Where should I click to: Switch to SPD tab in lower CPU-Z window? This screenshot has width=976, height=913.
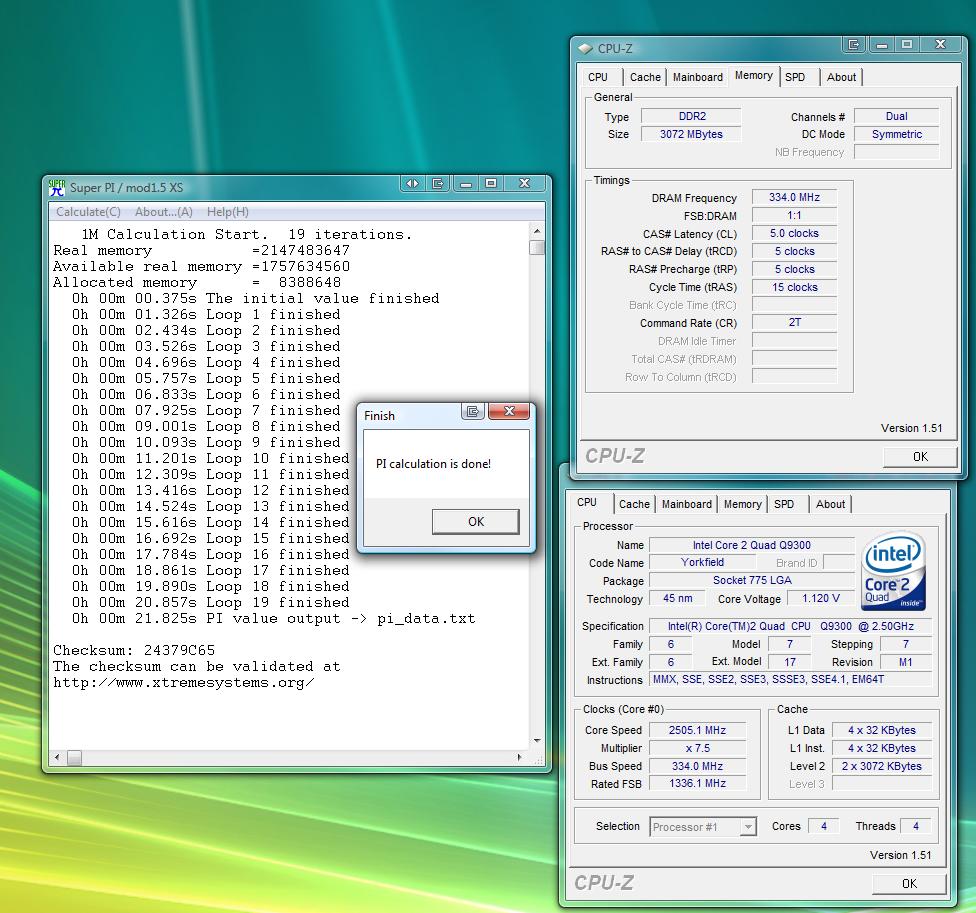784,504
